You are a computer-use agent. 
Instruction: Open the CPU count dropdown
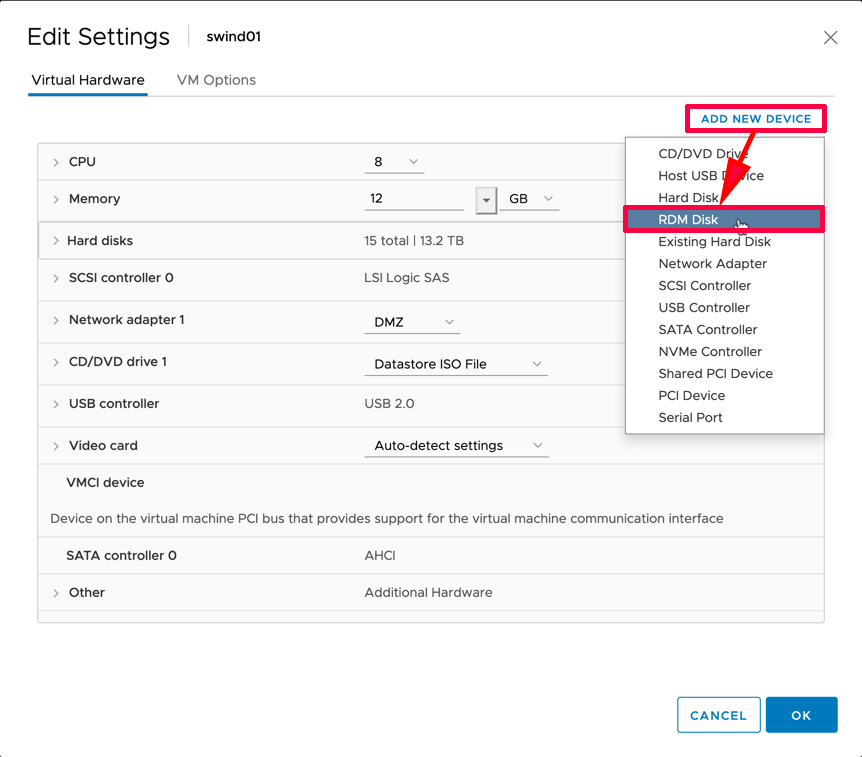point(394,162)
